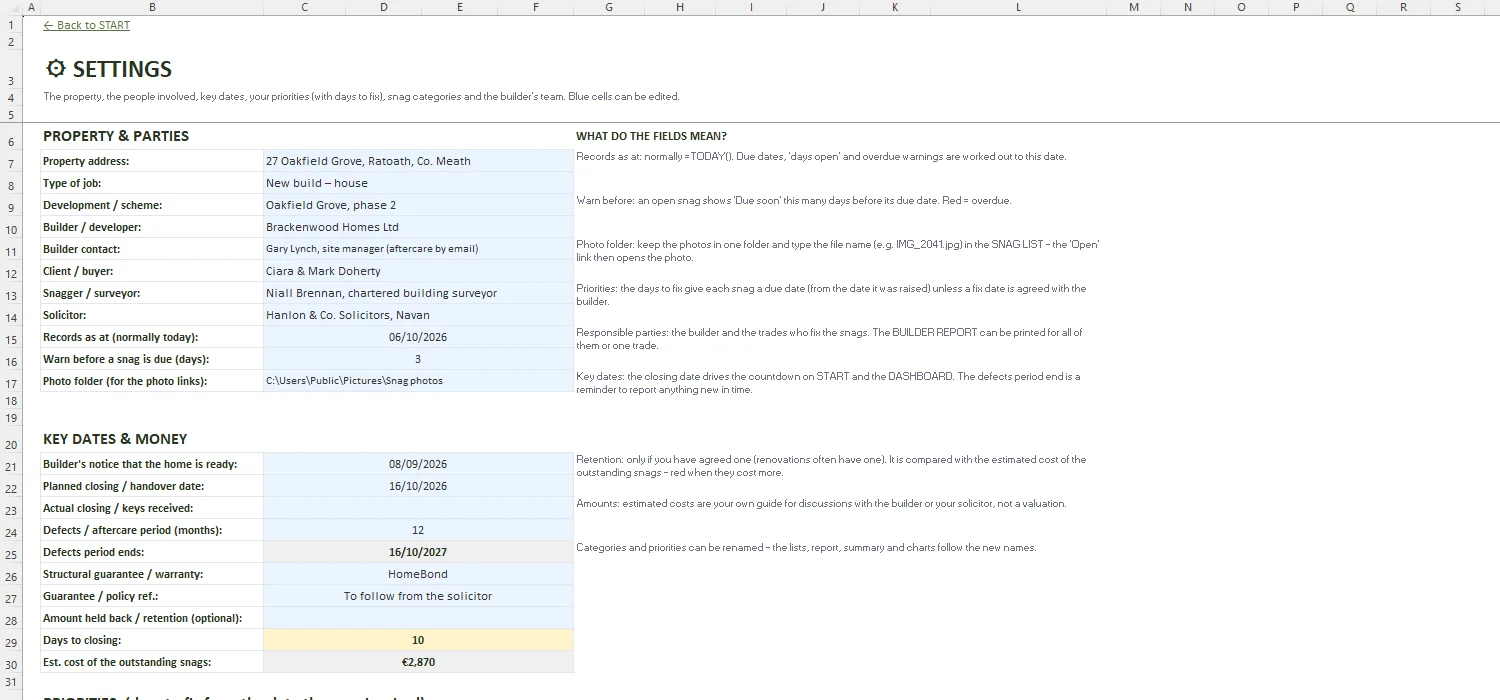Select the Builder contact cell 'Gary Lynch, site manager'
The height and width of the screenshot is (700, 1500).
[x=418, y=249]
